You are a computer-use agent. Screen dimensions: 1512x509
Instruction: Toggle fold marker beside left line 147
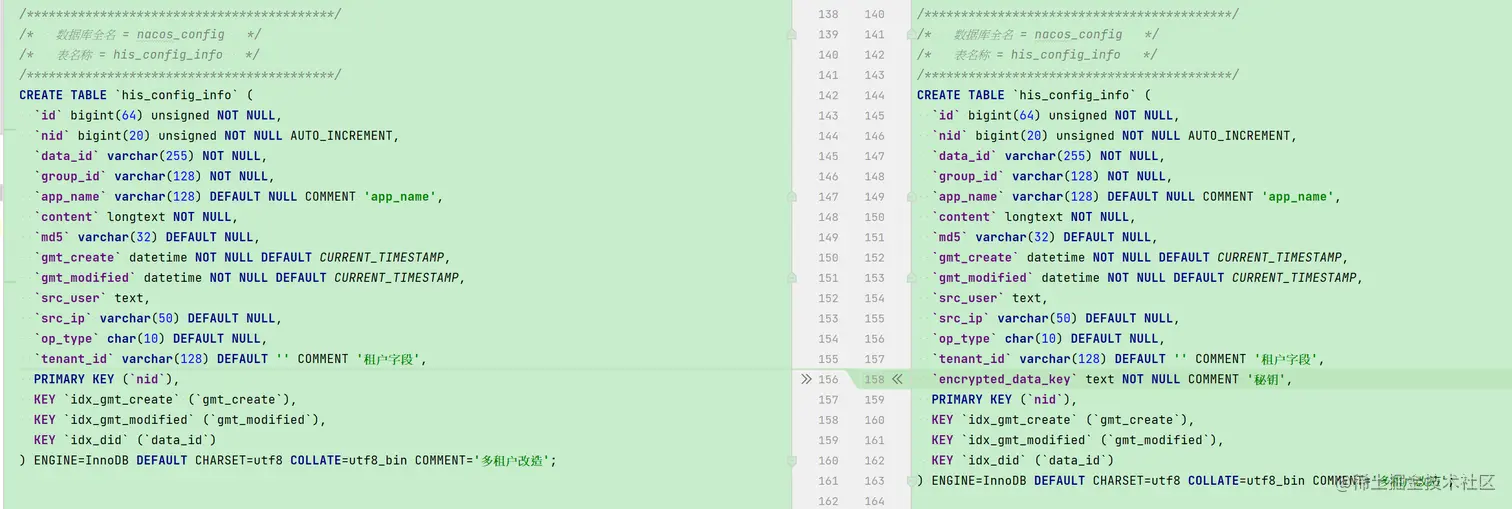point(791,196)
